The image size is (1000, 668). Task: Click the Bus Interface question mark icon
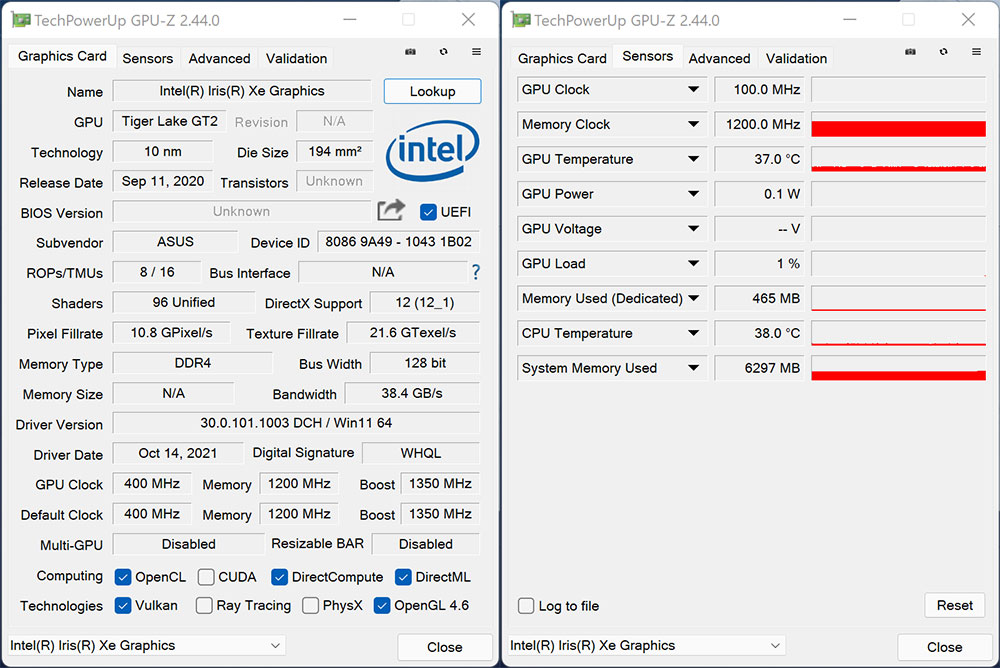tap(476, 272)
